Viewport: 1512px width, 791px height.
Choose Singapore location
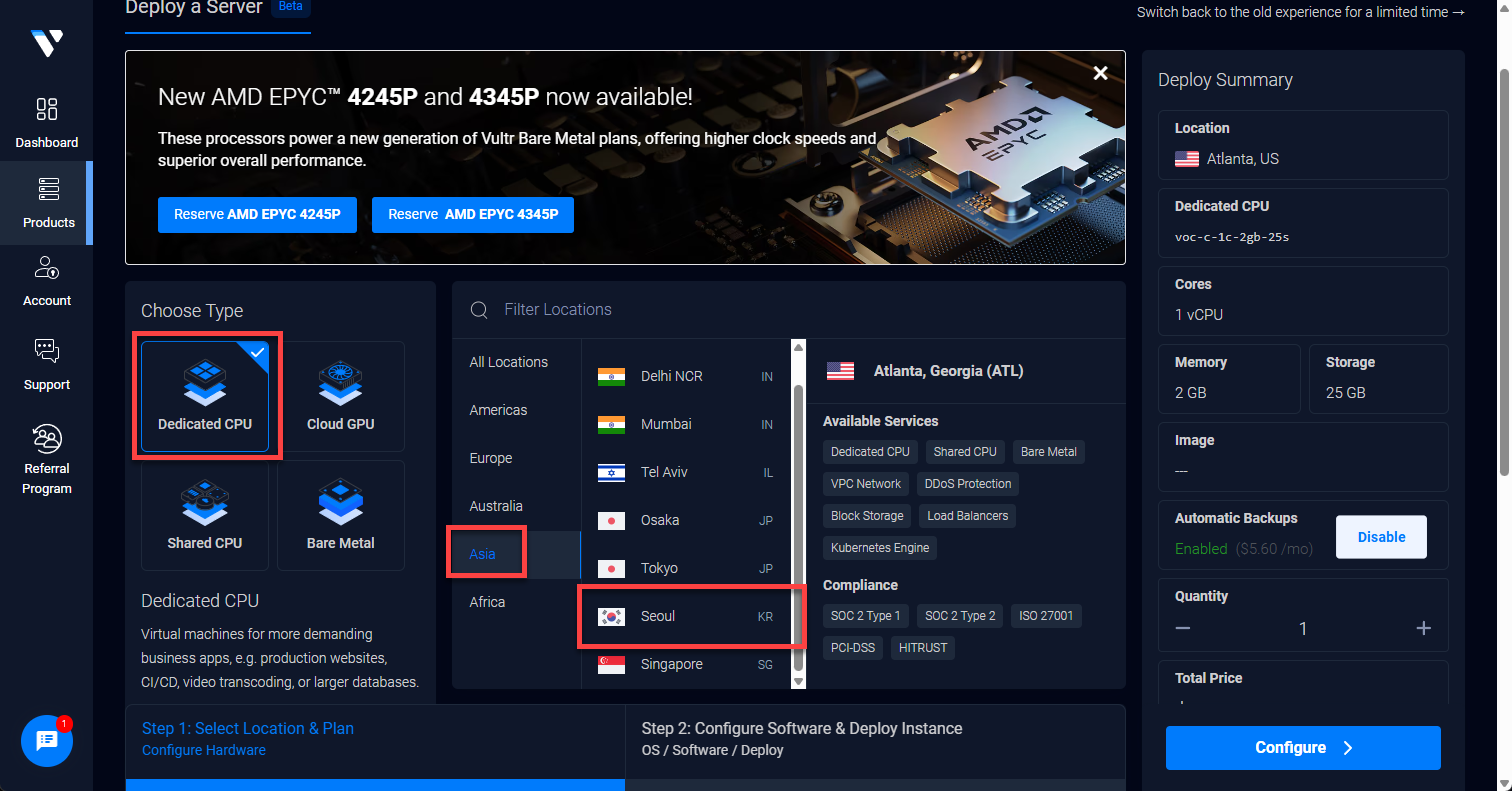tap(685, 664)
